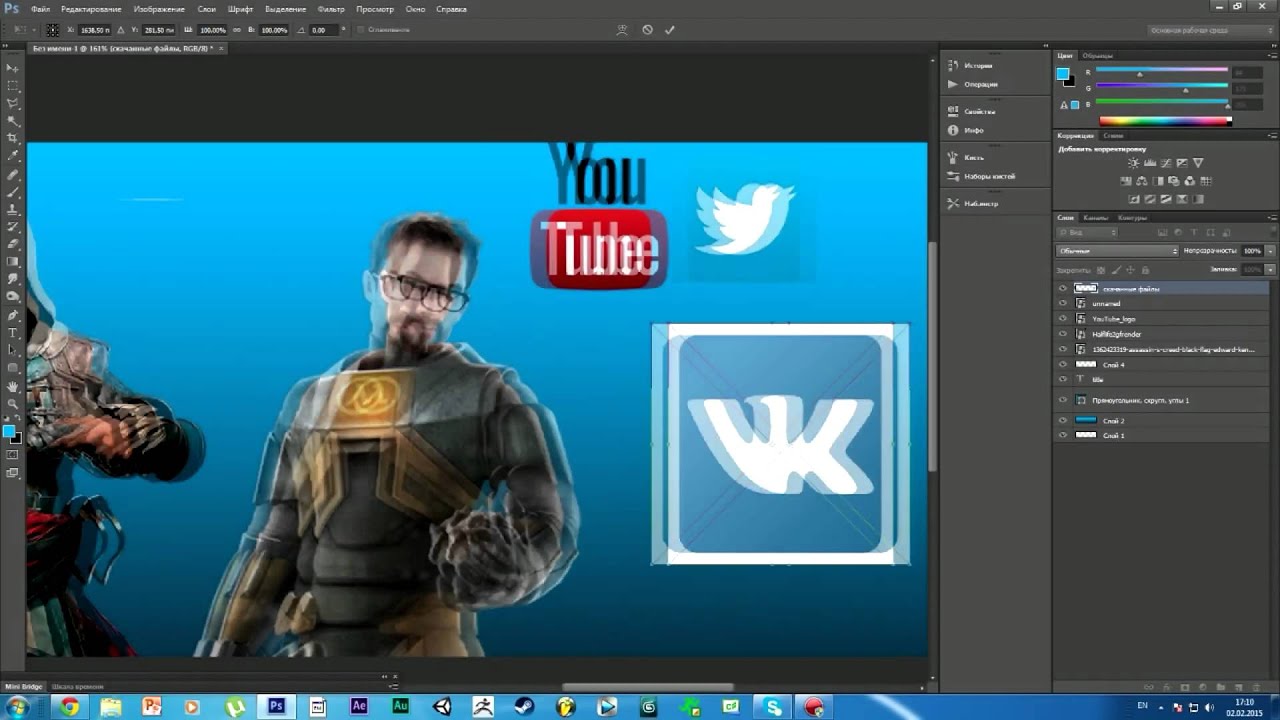The height and width of the screenshot is (720, 1280).
Task: Switch to warp mode icon
Action: coord(622,30)
